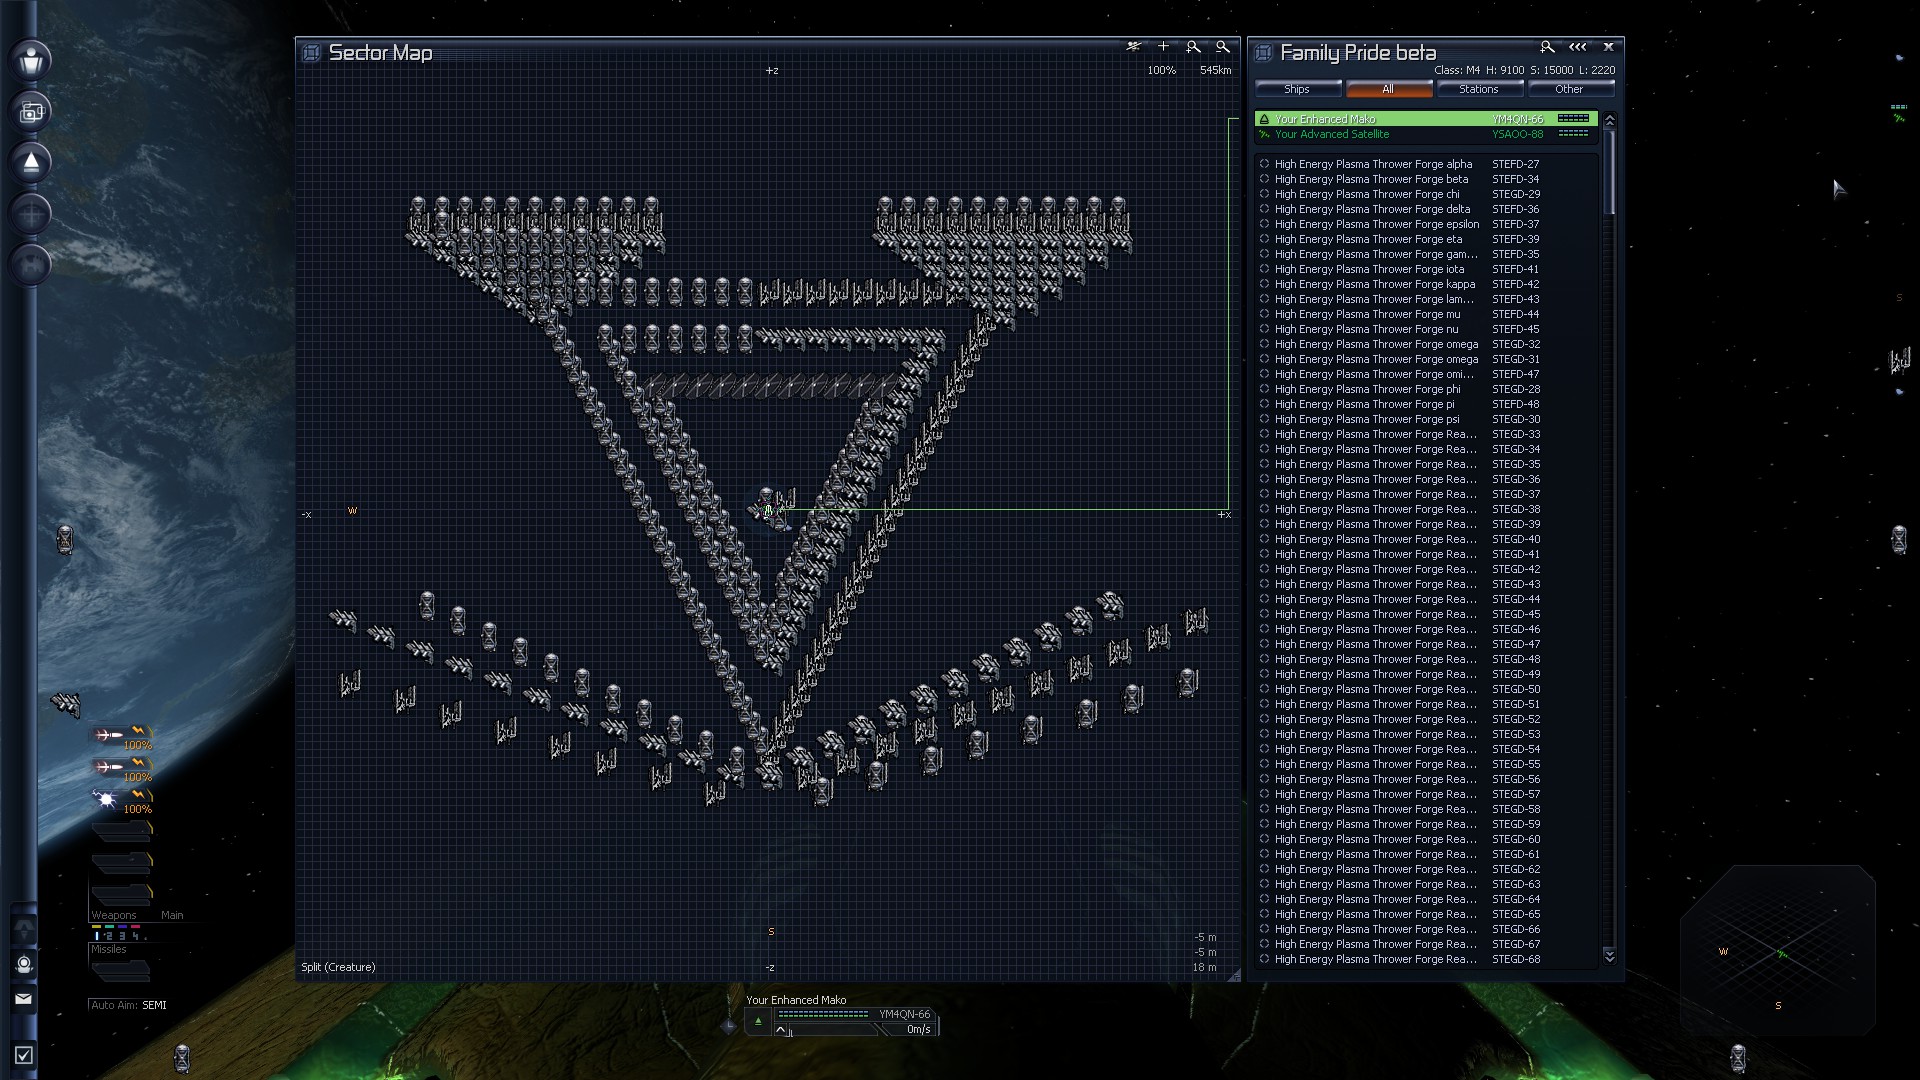Toggle the map axis view icon
The image size is (1920, 1080).
[x=1133, y=47]
